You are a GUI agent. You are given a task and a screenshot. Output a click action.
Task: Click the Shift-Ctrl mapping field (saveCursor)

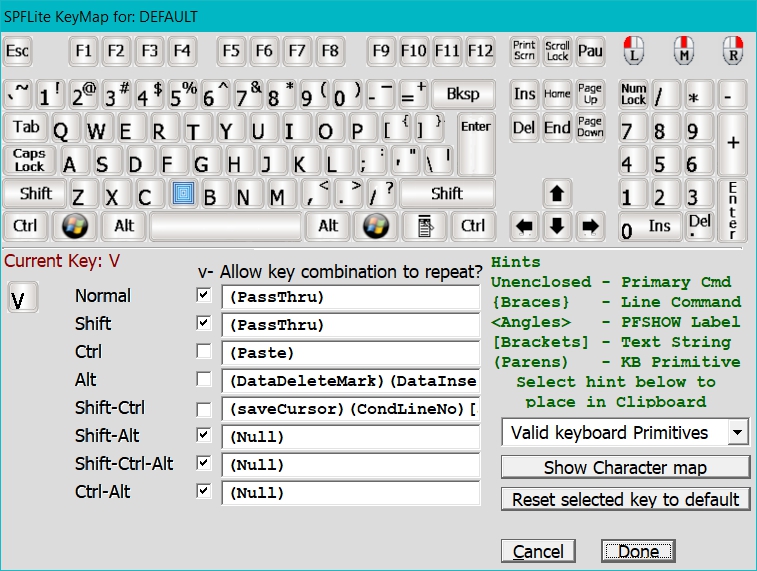click(351, 408)
